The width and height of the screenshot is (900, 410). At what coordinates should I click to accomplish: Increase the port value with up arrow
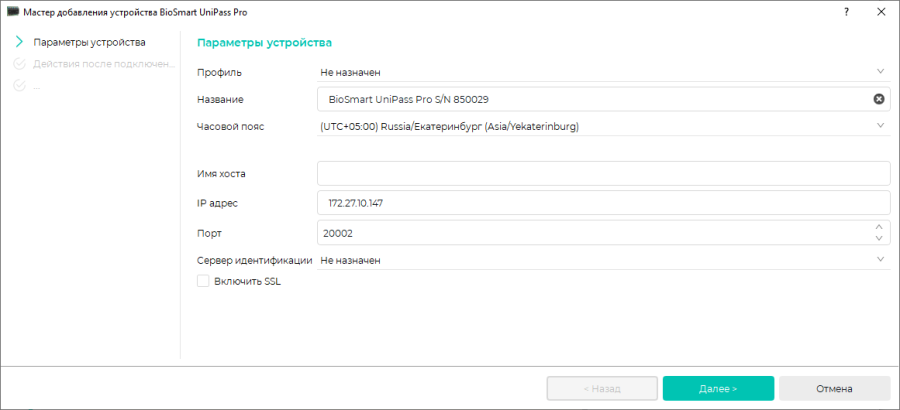coord(878,227)
